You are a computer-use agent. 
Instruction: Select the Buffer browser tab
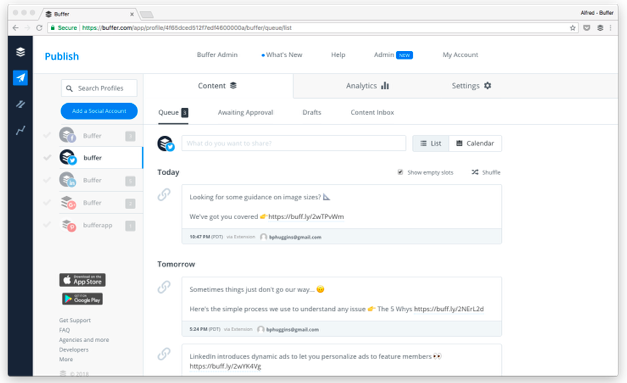click(x=89, y=14)
